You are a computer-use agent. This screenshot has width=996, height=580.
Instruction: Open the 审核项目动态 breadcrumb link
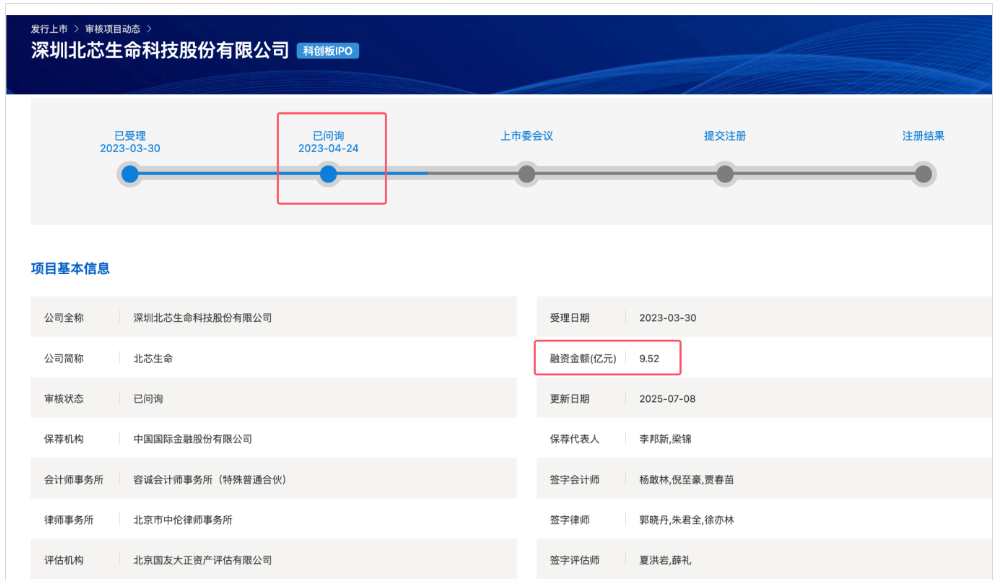[112, 29]
